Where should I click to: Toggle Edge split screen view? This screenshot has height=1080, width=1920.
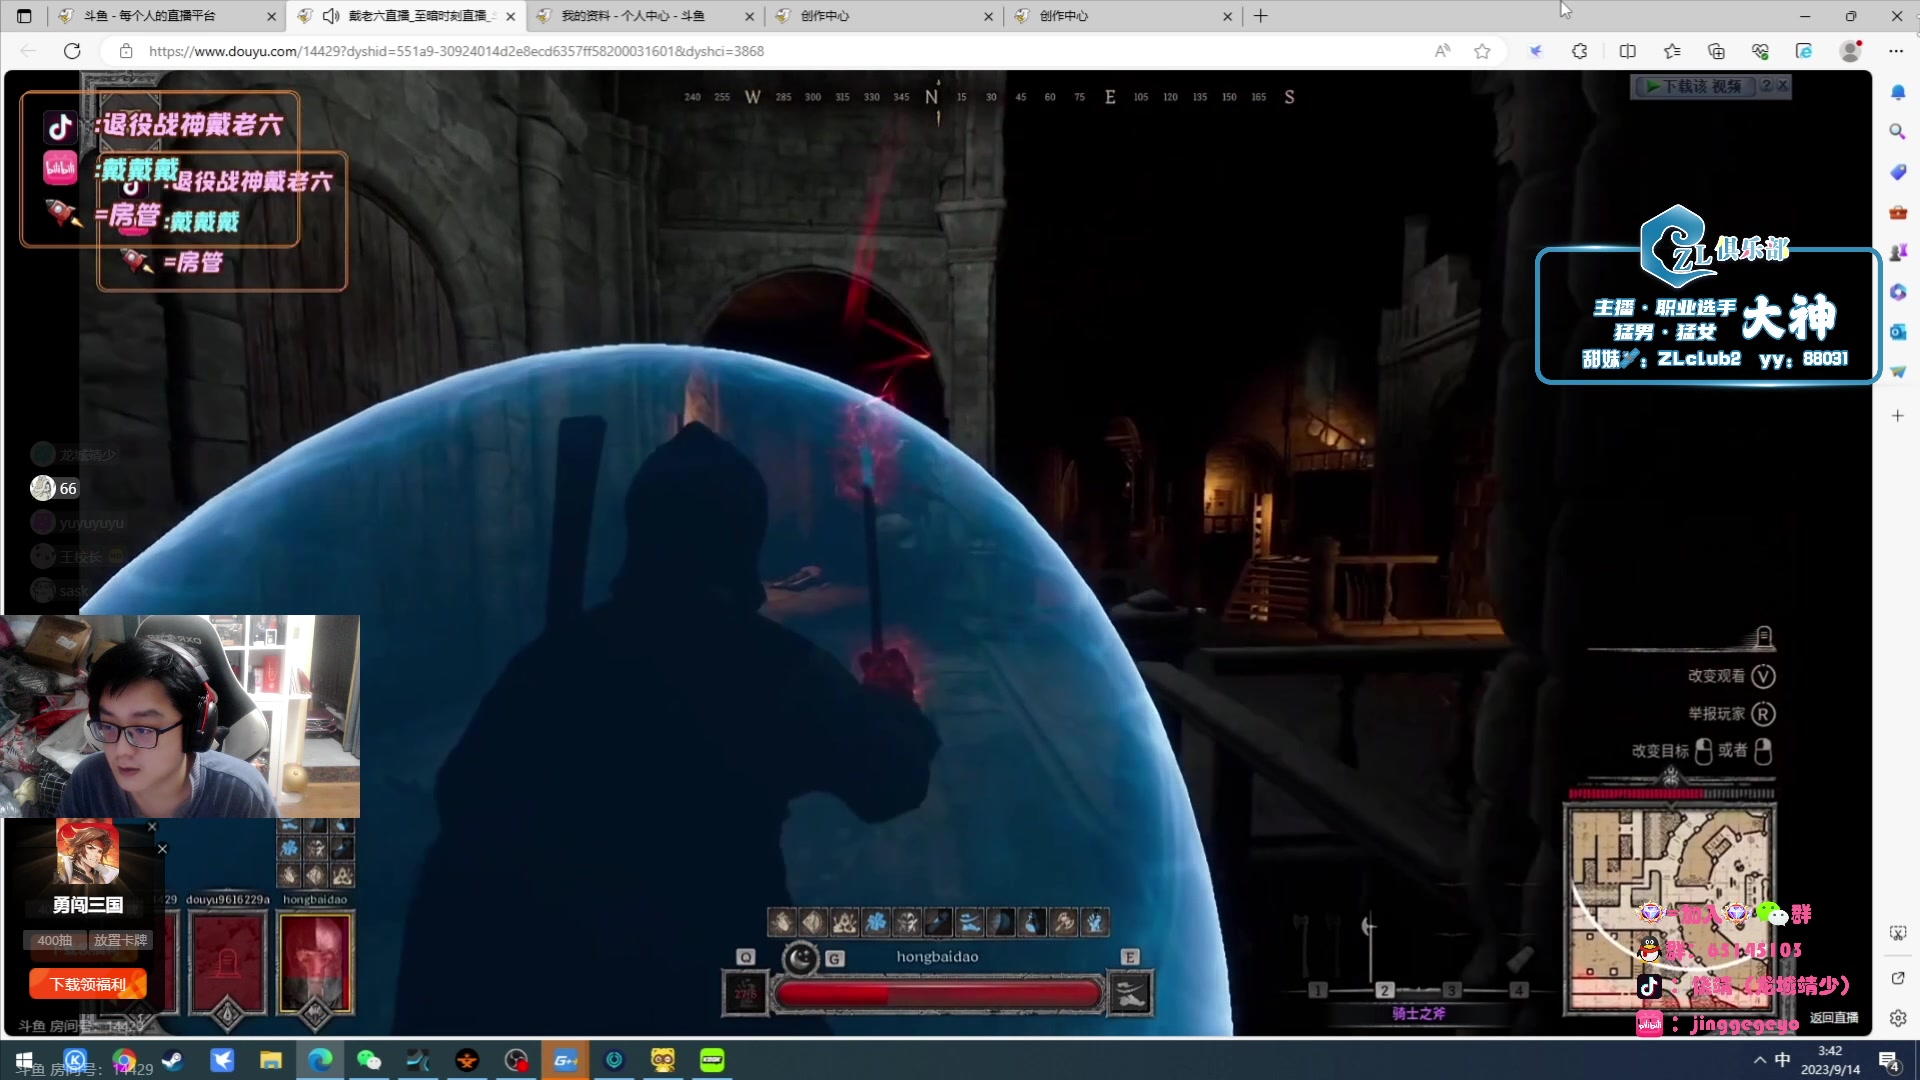click(x=1627, y=51)
